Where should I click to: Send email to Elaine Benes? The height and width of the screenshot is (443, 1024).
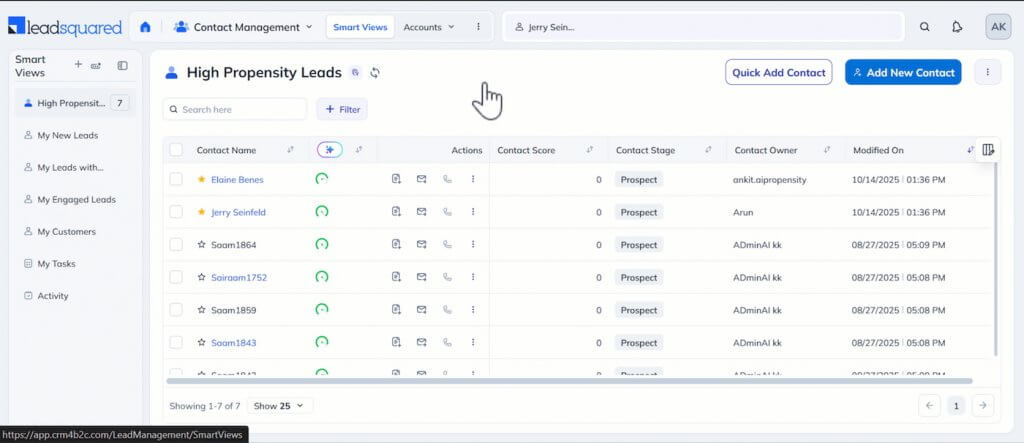pos(421,179)
